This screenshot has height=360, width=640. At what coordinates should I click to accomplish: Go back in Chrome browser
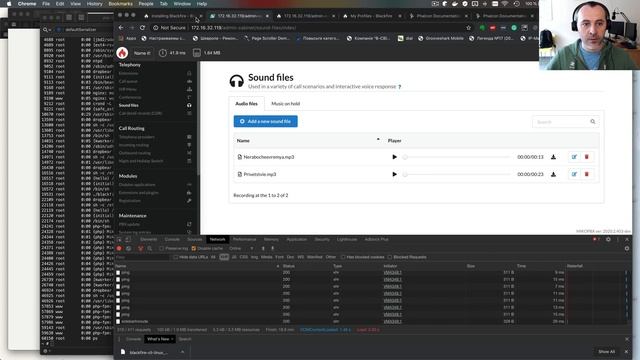coord(121,28)
